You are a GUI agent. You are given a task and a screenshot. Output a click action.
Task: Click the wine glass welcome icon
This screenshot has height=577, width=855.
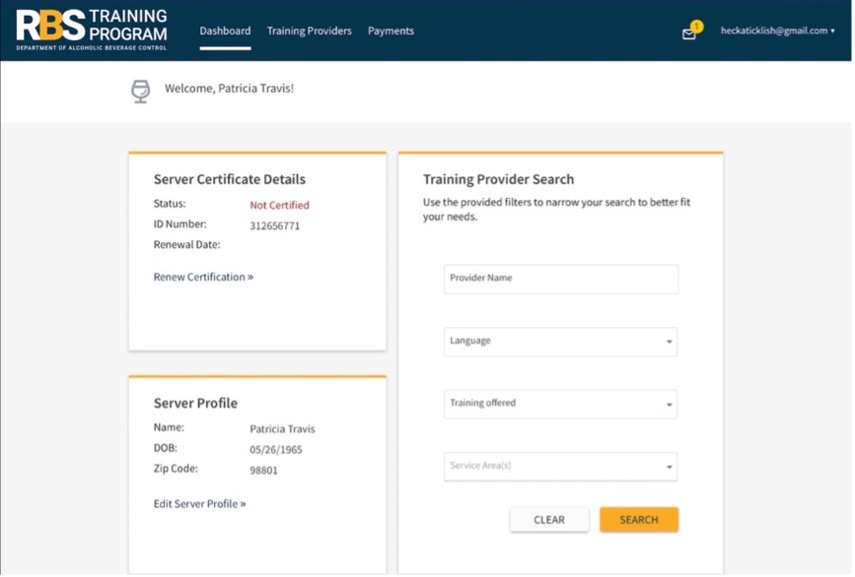[x=141, y=91]
